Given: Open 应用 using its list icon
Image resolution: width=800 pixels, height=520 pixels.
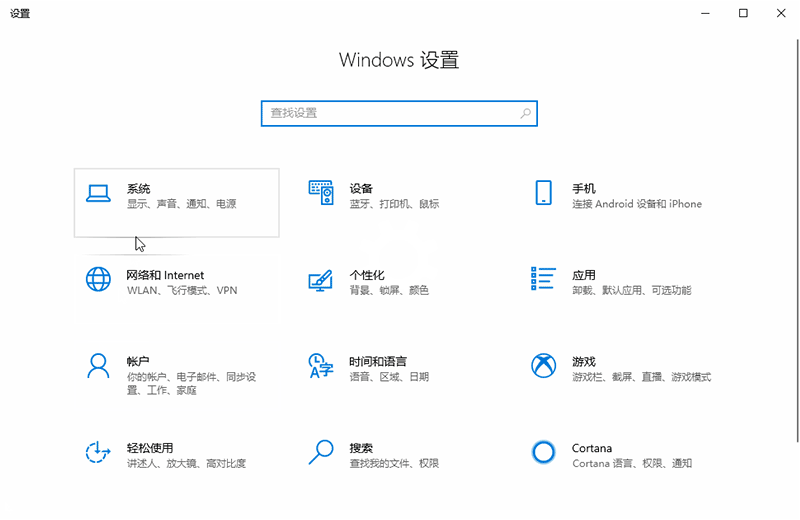Looking at the screenshot, I should 543,280.
